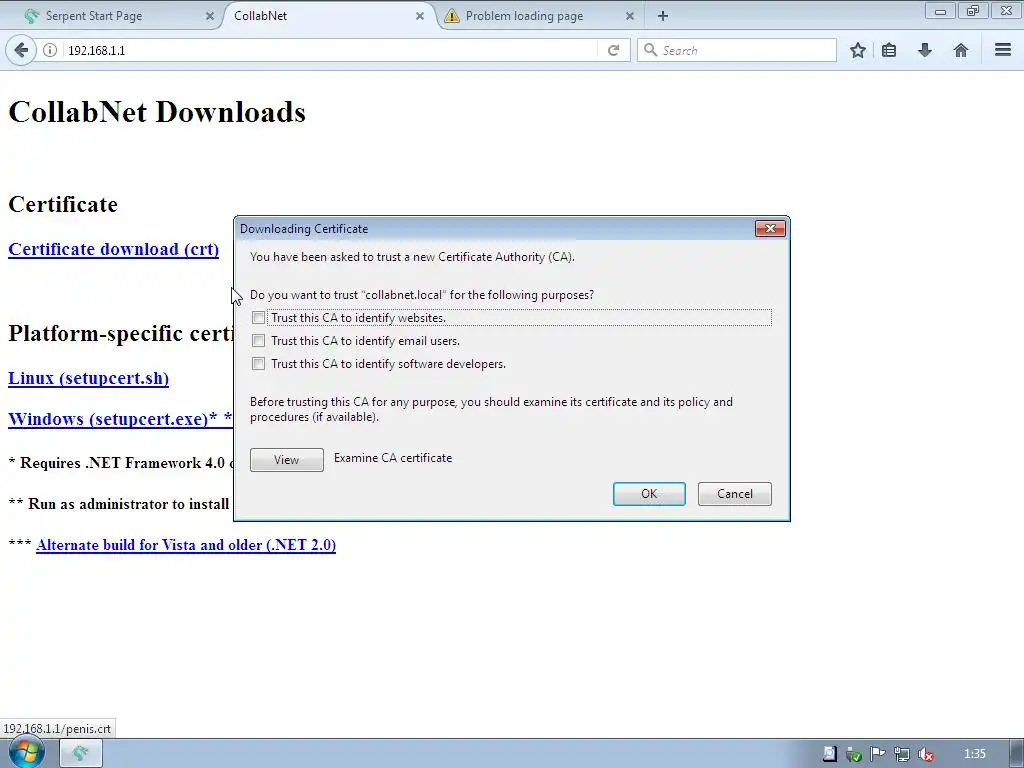
Task: Cancel the certificate download dialog
Action: (x=735, y=494)
